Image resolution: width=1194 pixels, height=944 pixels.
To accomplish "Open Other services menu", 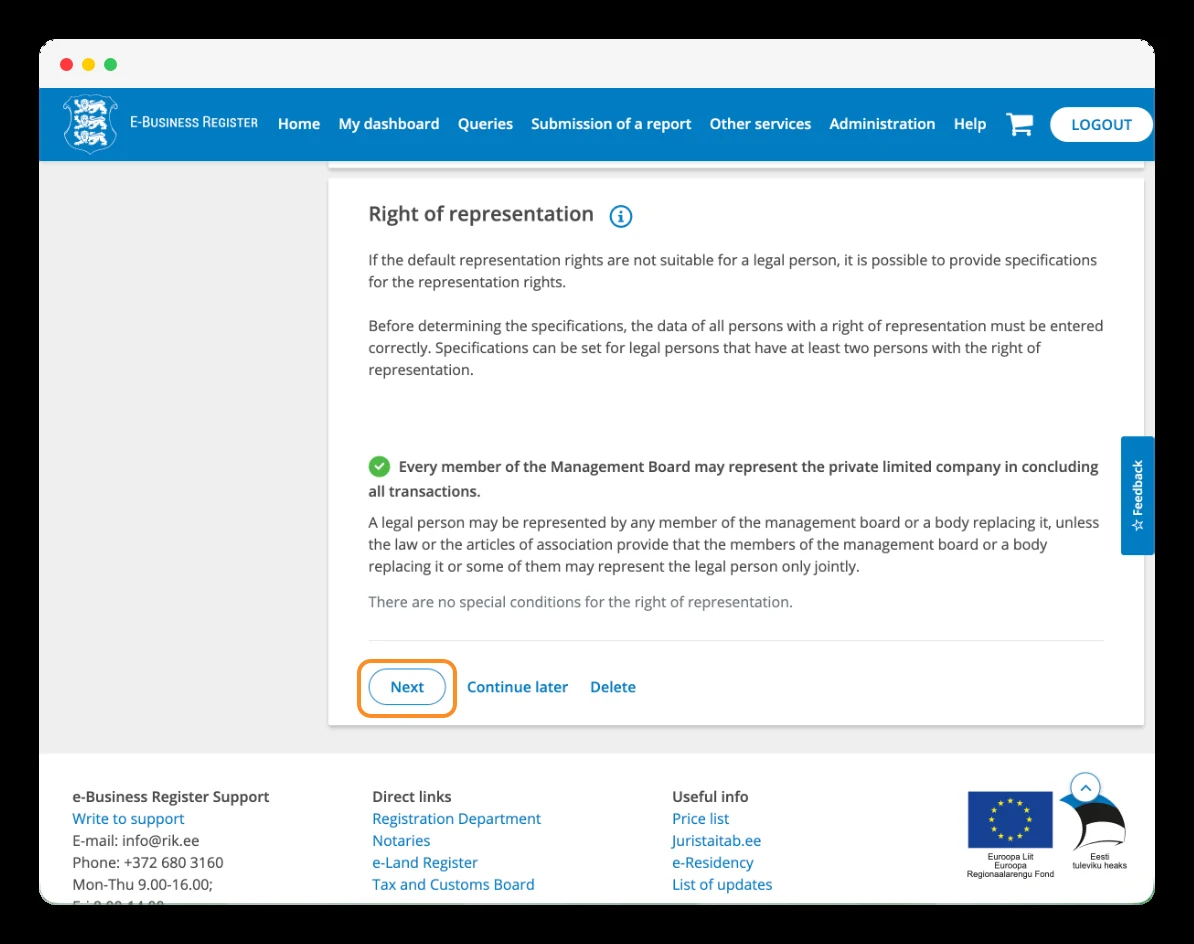I will (x=760, y=124).
